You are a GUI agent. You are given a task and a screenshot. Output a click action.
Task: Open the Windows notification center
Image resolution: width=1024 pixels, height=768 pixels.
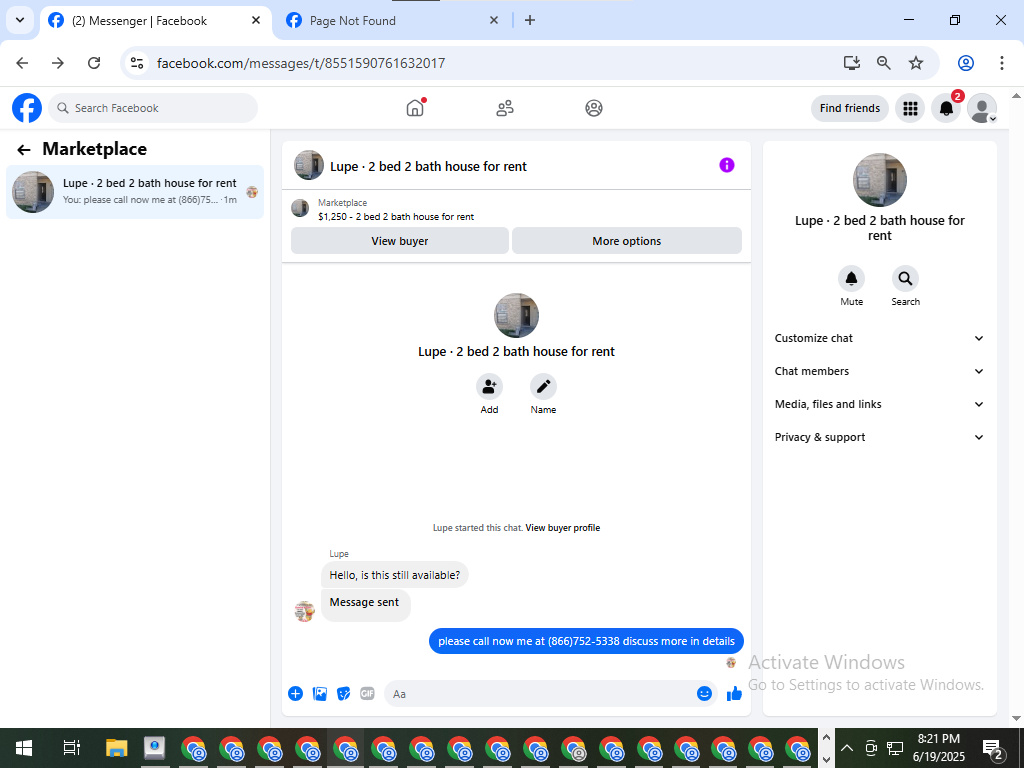[x=993, y=748]
